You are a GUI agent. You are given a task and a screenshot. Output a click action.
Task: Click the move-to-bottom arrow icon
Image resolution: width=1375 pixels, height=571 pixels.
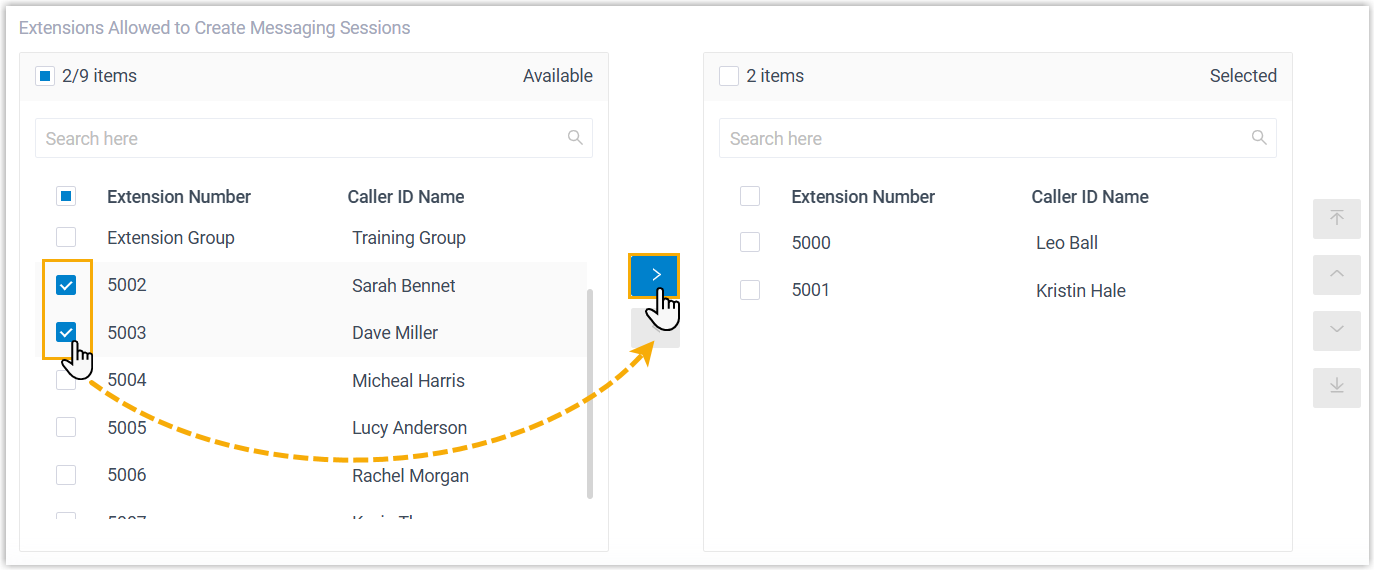(x=1336, y=387)
